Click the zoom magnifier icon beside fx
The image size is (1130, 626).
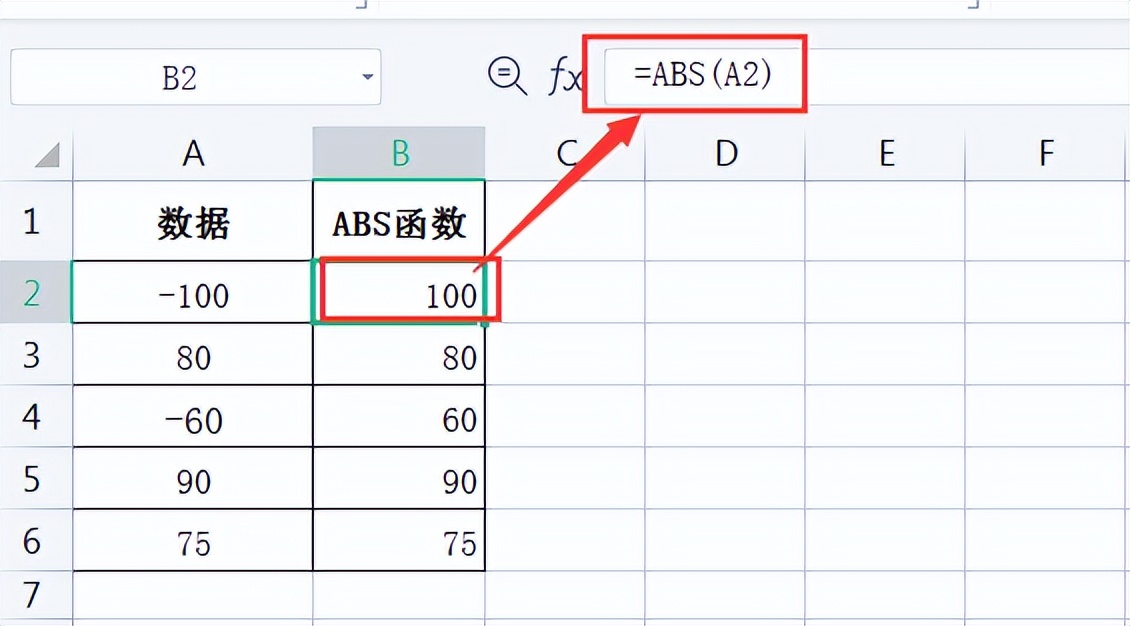pos(507,76)
